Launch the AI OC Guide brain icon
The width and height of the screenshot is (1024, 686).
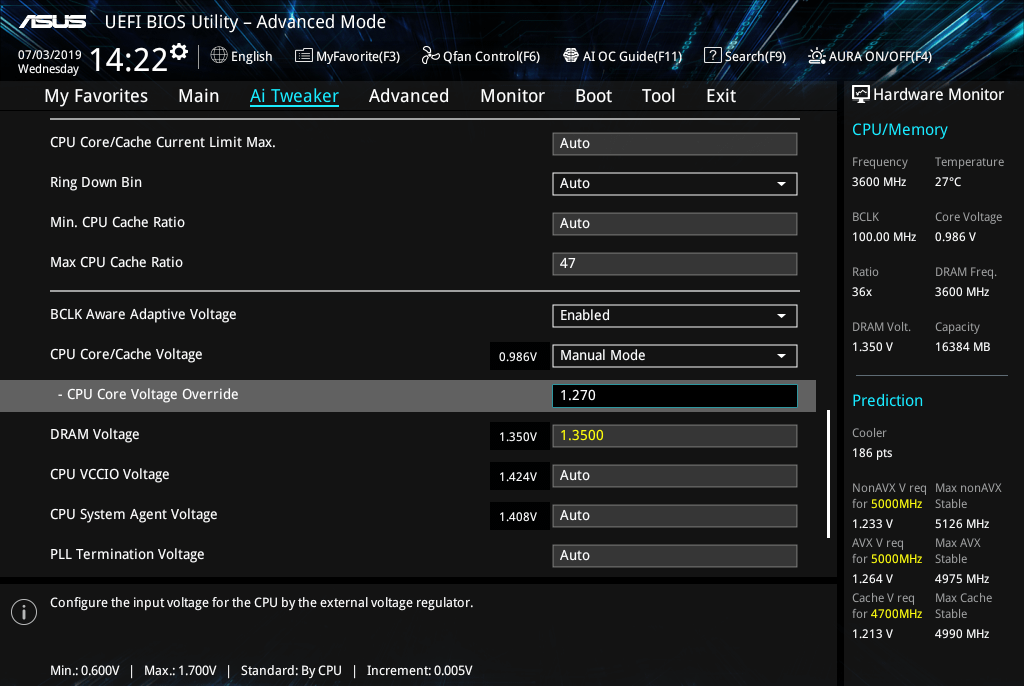[x=571, y=56]
